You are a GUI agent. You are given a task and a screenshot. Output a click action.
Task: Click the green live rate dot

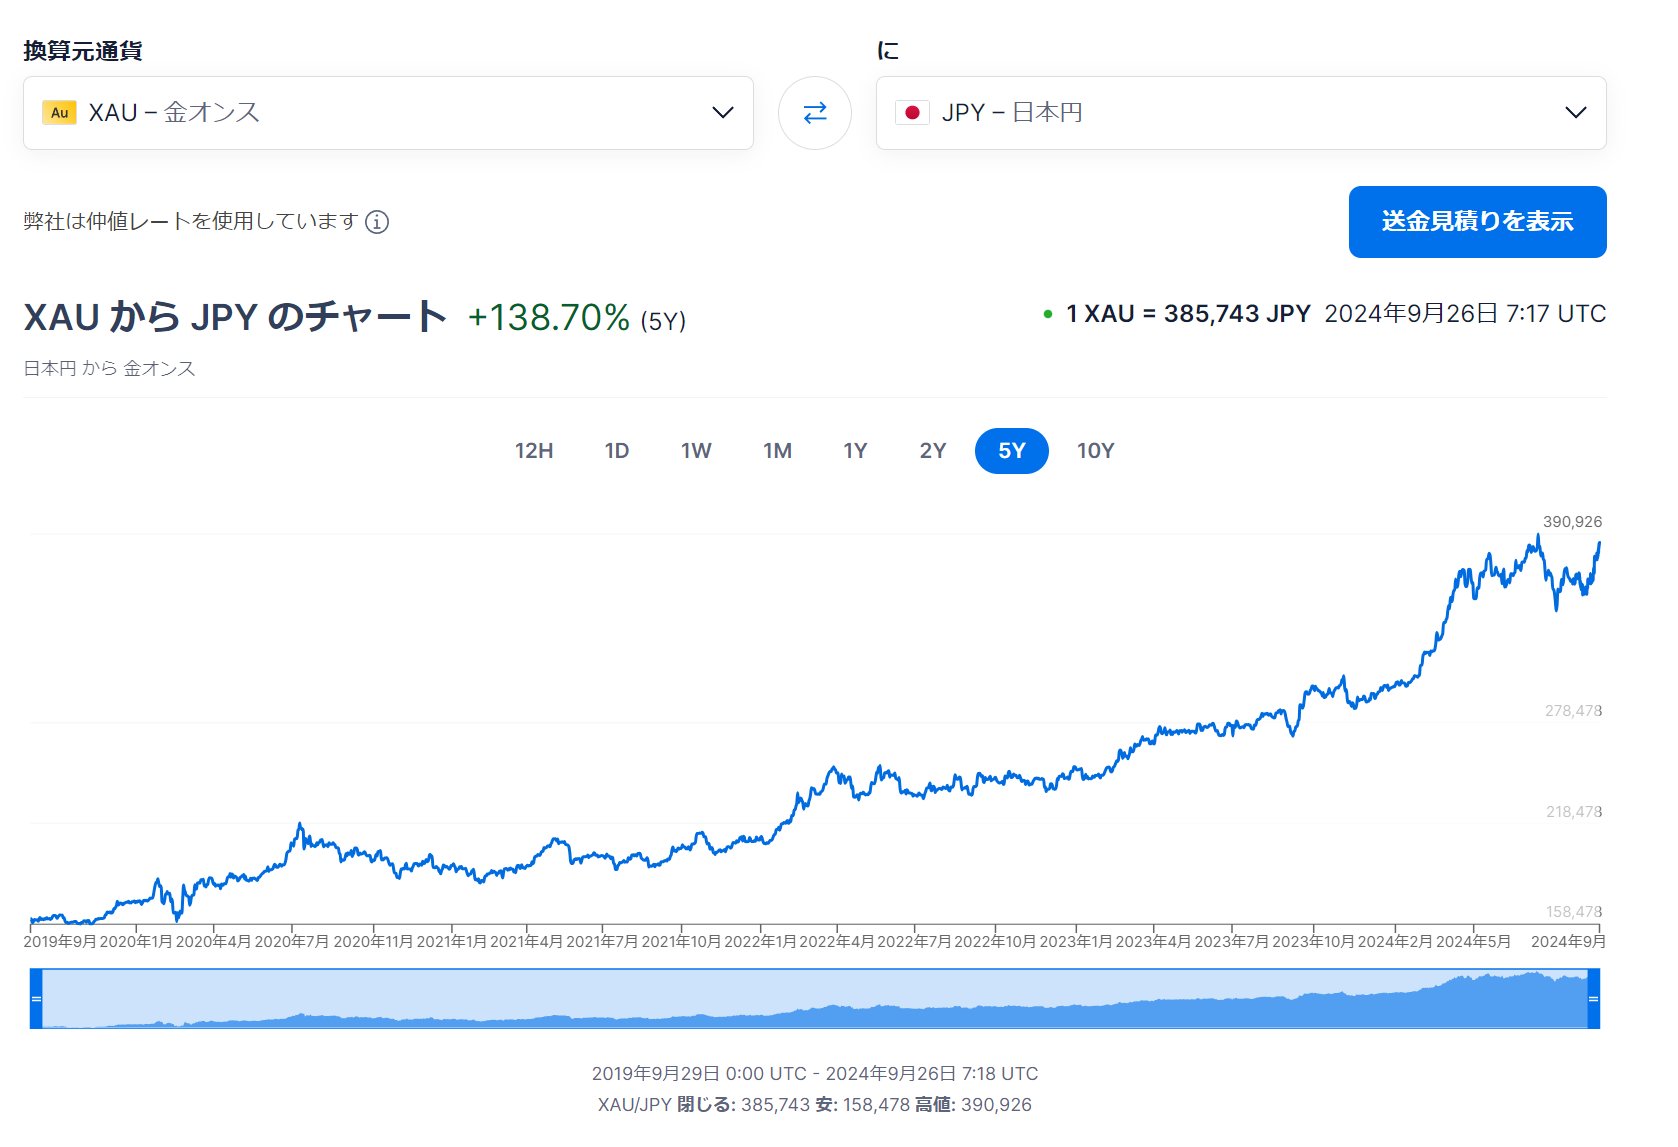[1048, 315]
